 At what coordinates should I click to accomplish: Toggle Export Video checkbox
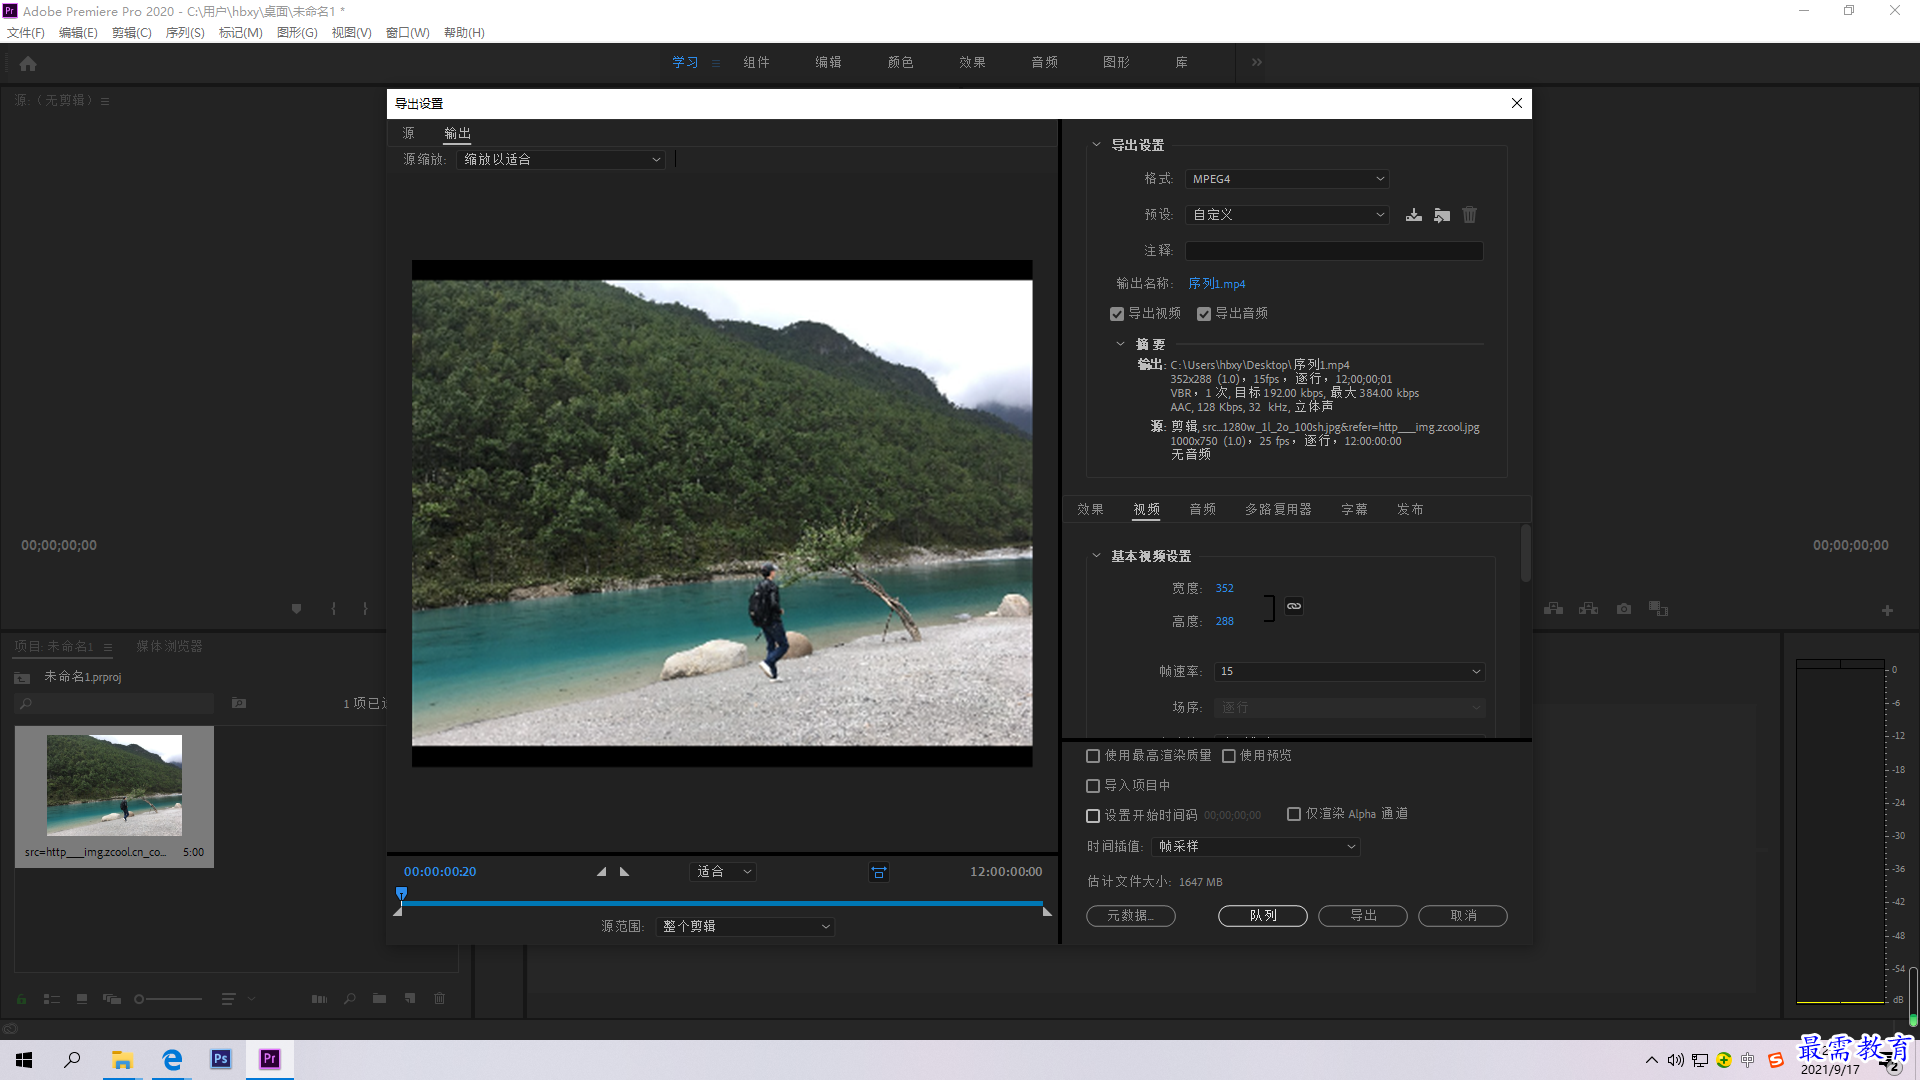pyautogui.click(x=1117, y=314)
